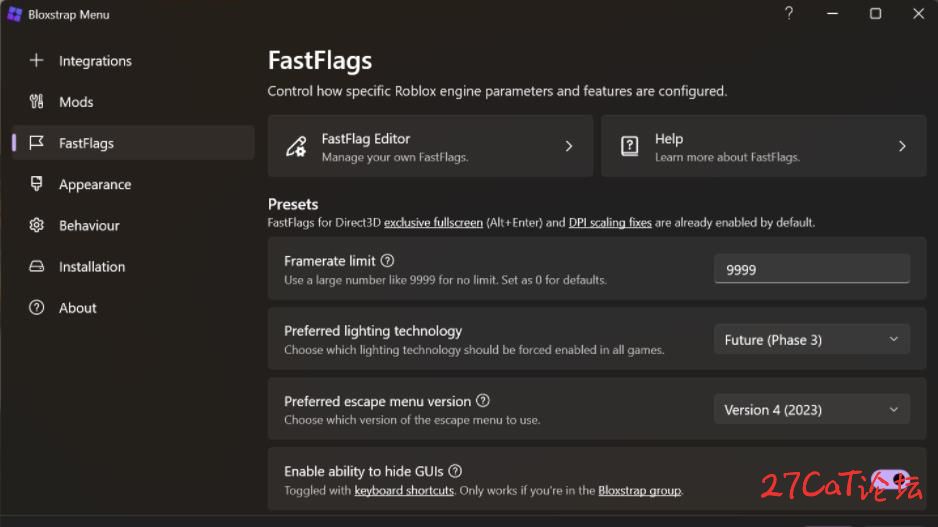This screenshot has width=938, height=527.
Task: Click the gear icon next to Behaviour
Action: click(36, 225)
